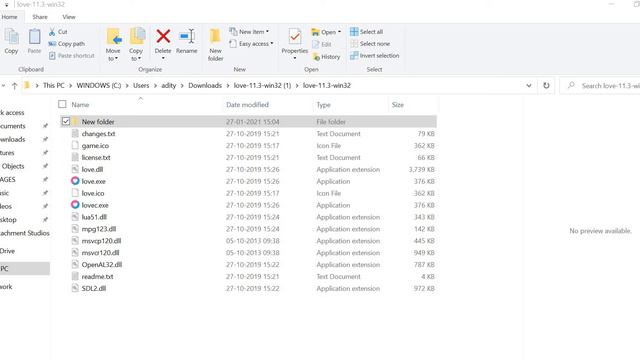Select This PC in navigation pane

[24, 269]
